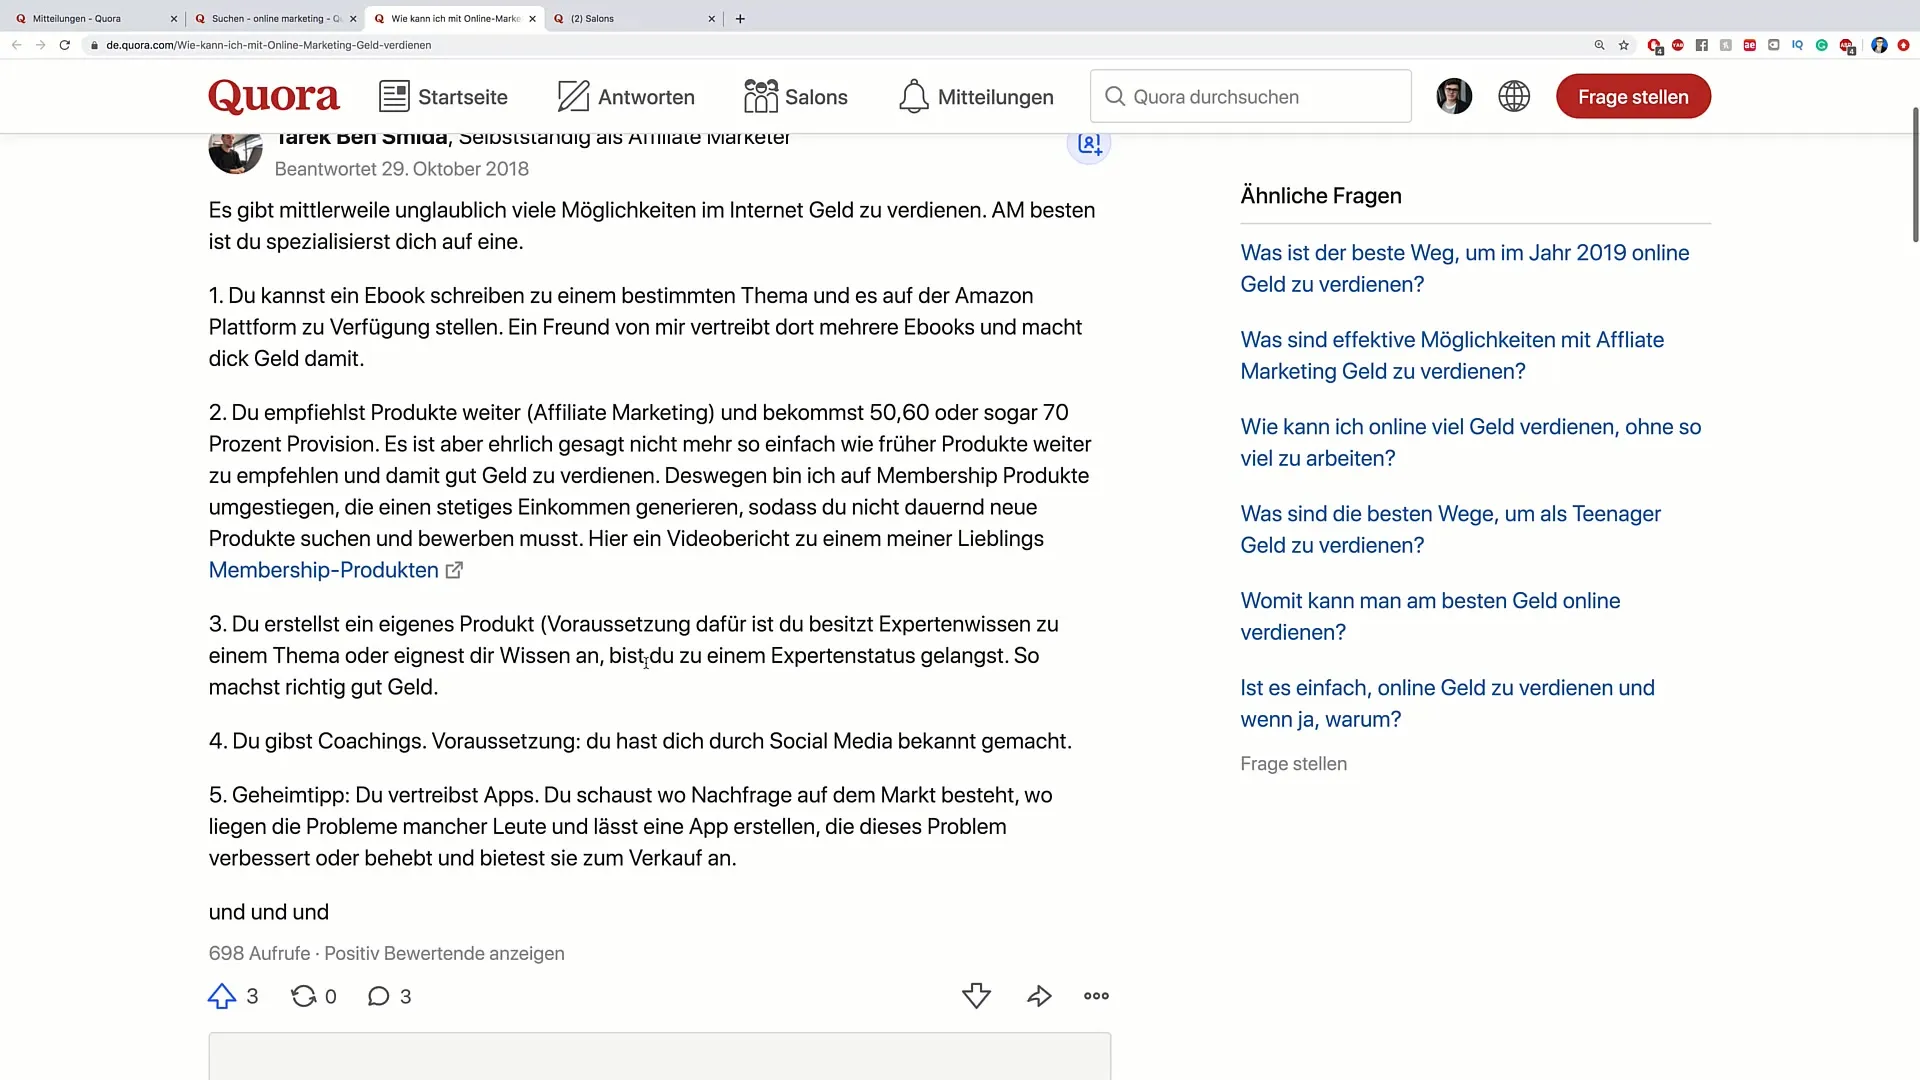Click the red update arrow icon in Chrome

[1904, 45]
